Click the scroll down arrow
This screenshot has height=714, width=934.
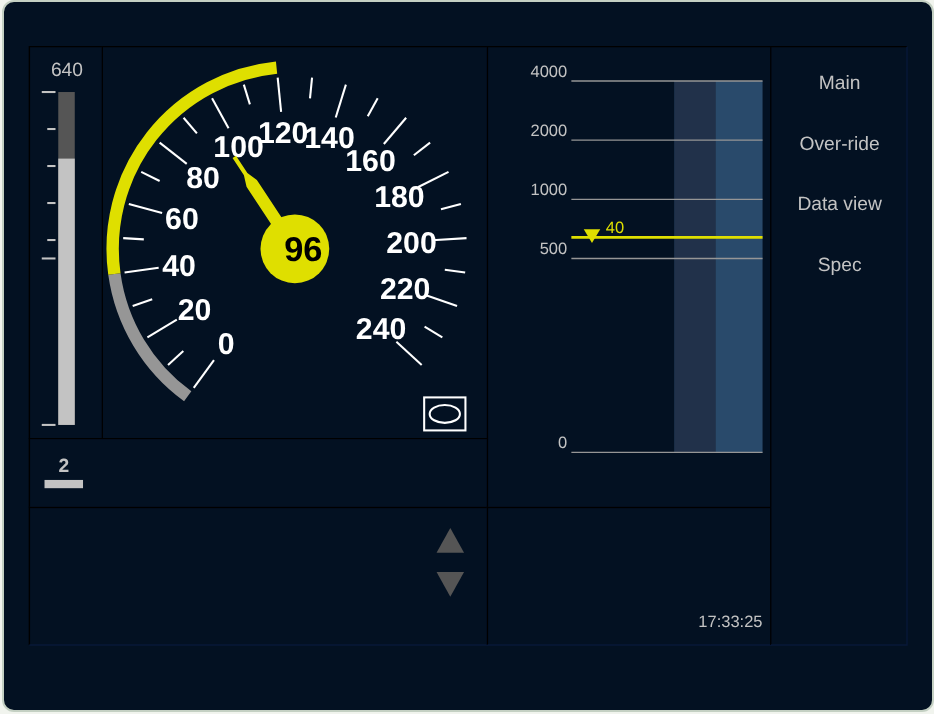click(450, 584)
